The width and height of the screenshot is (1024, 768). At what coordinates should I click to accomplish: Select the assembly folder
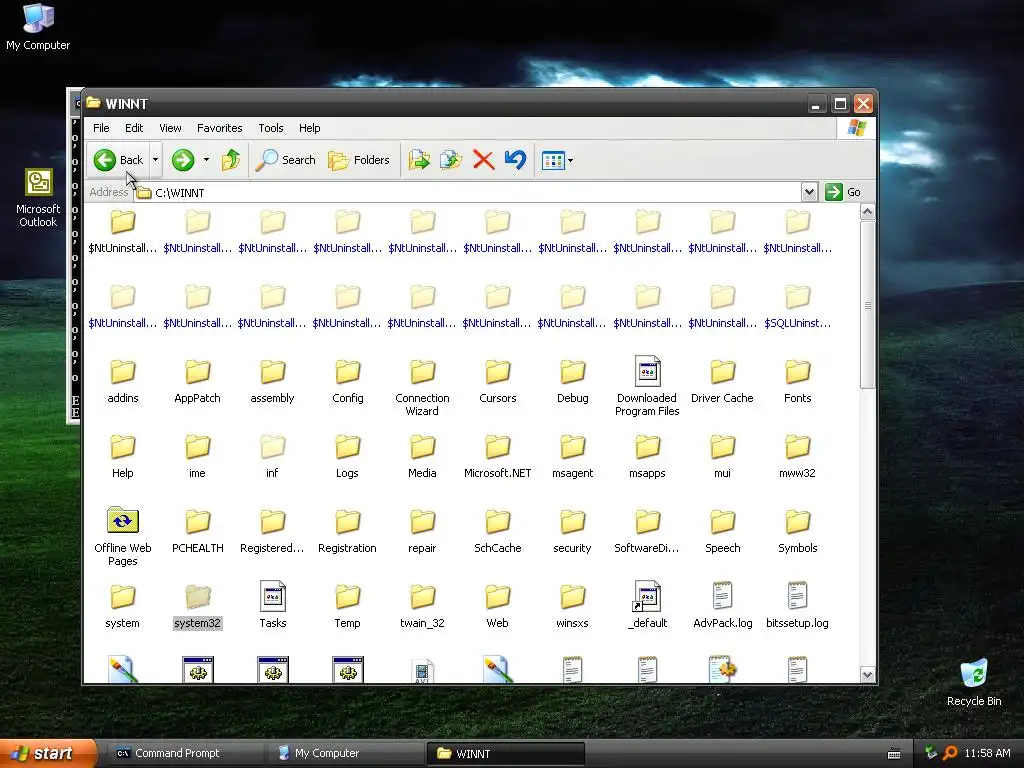click(272, 381)
